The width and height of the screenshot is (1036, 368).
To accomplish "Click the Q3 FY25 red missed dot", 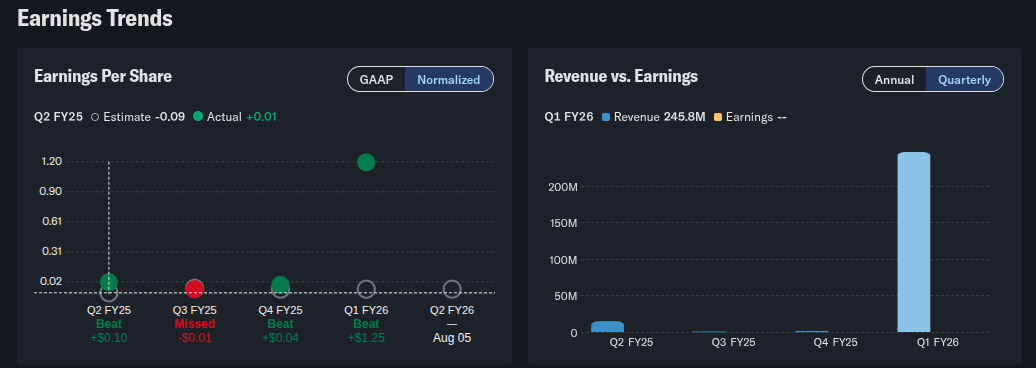I will coord(194,289).
